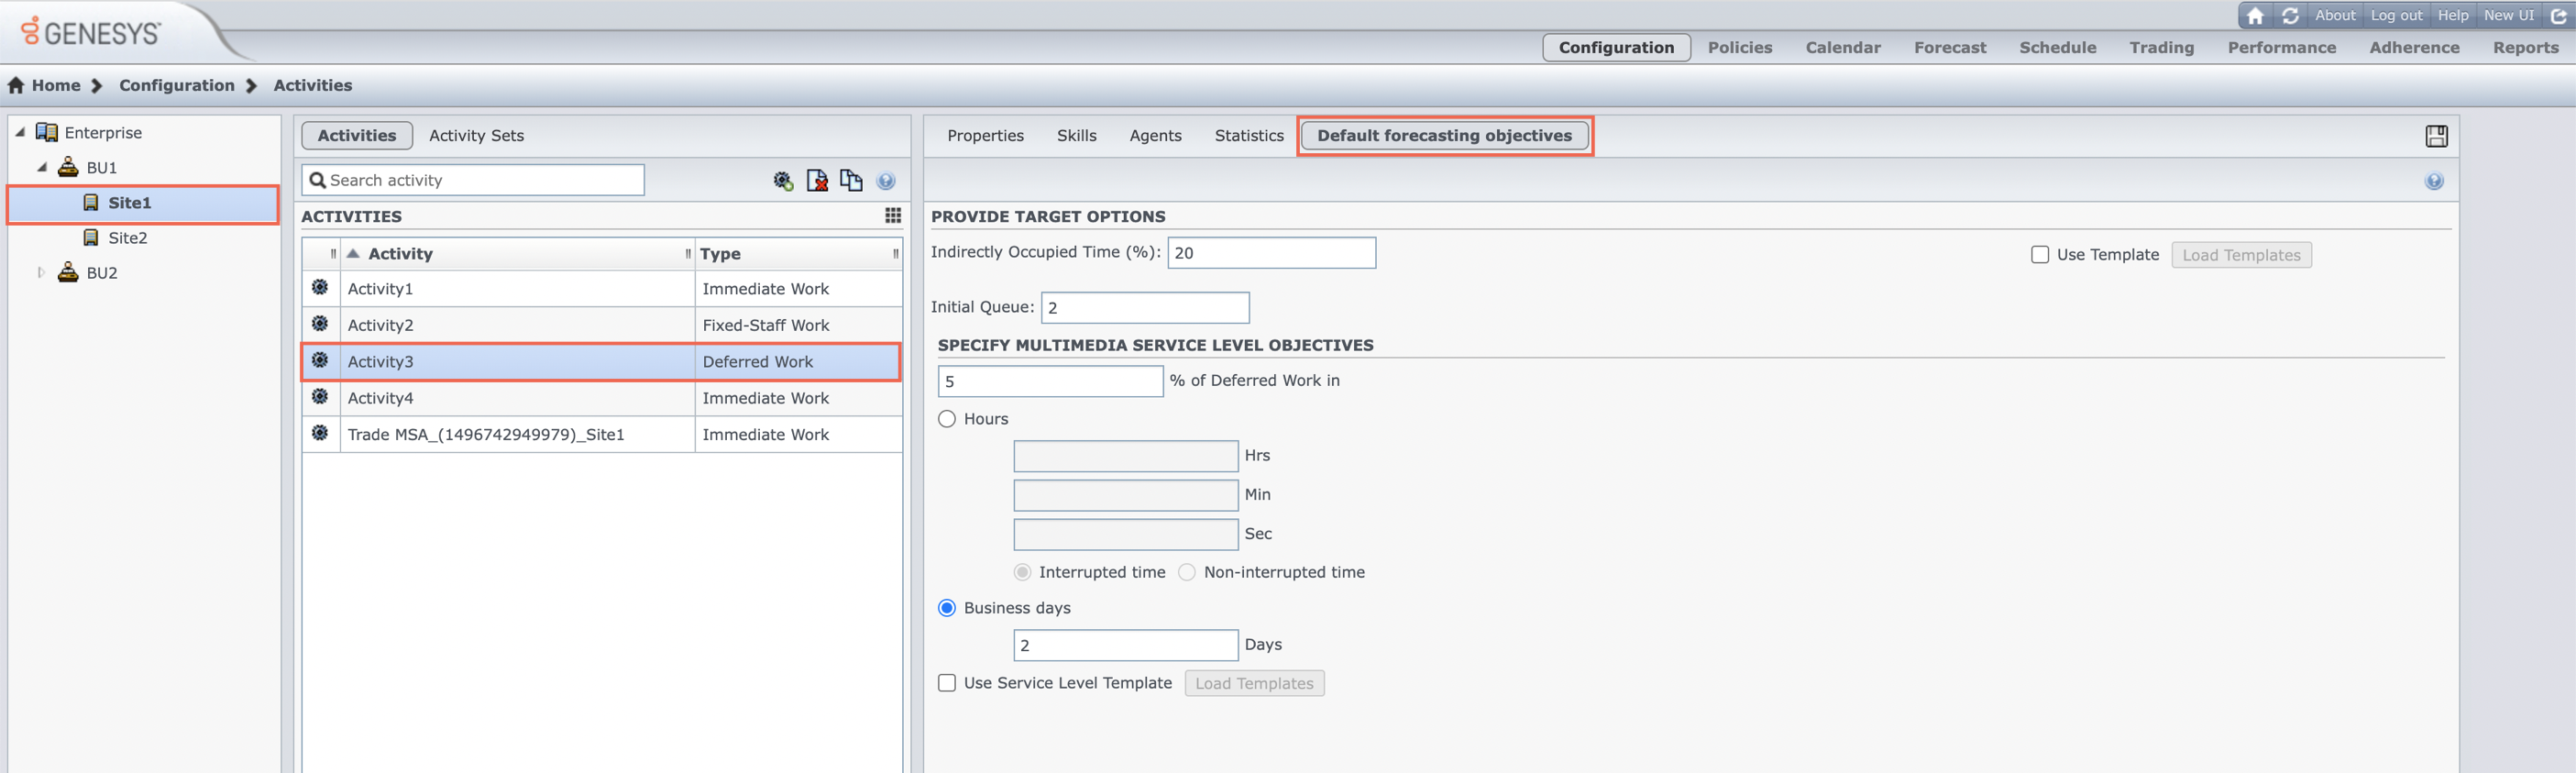This screenshot has width=2576, height=773.
Task: Click the copy activity icon
Action: 851,181
